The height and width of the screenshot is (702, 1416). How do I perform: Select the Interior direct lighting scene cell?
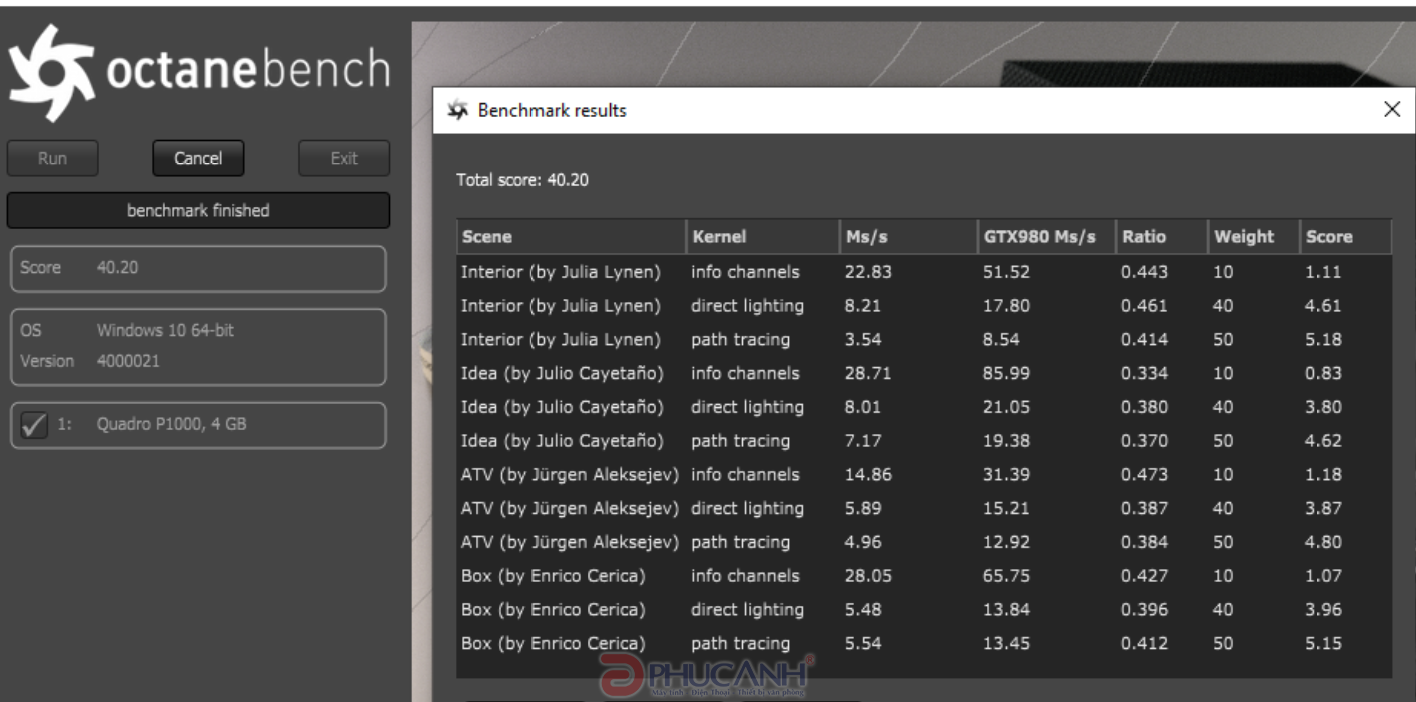click(x=560, y=306)
